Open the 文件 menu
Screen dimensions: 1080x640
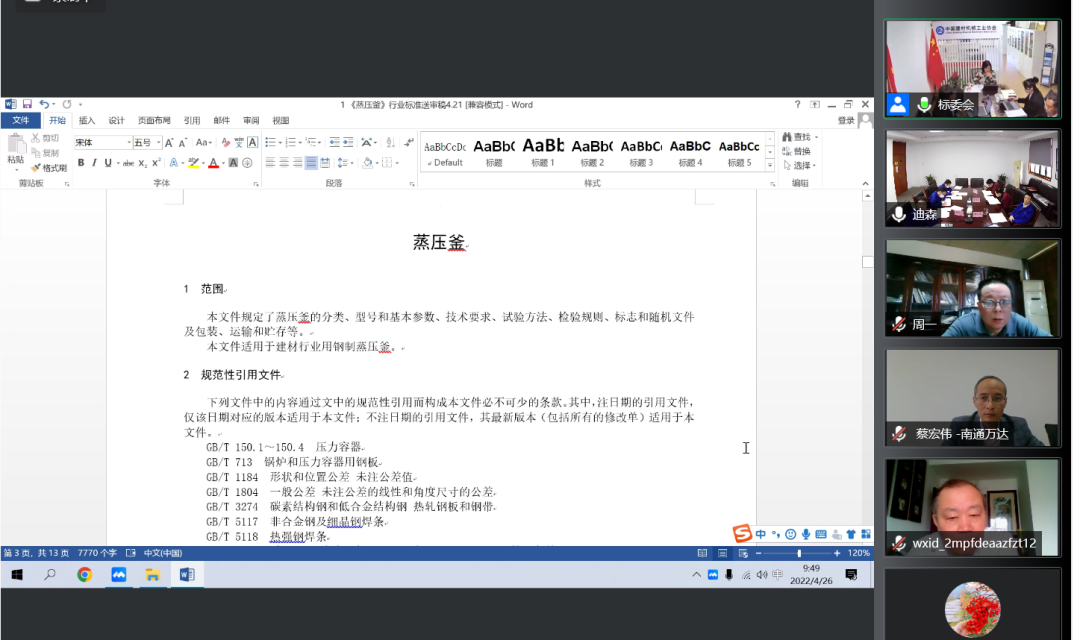[x=21, y=120]
